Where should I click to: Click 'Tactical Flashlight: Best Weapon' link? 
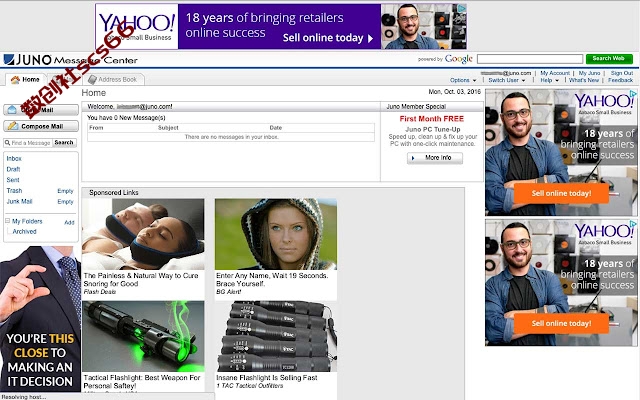click(142, 382)
